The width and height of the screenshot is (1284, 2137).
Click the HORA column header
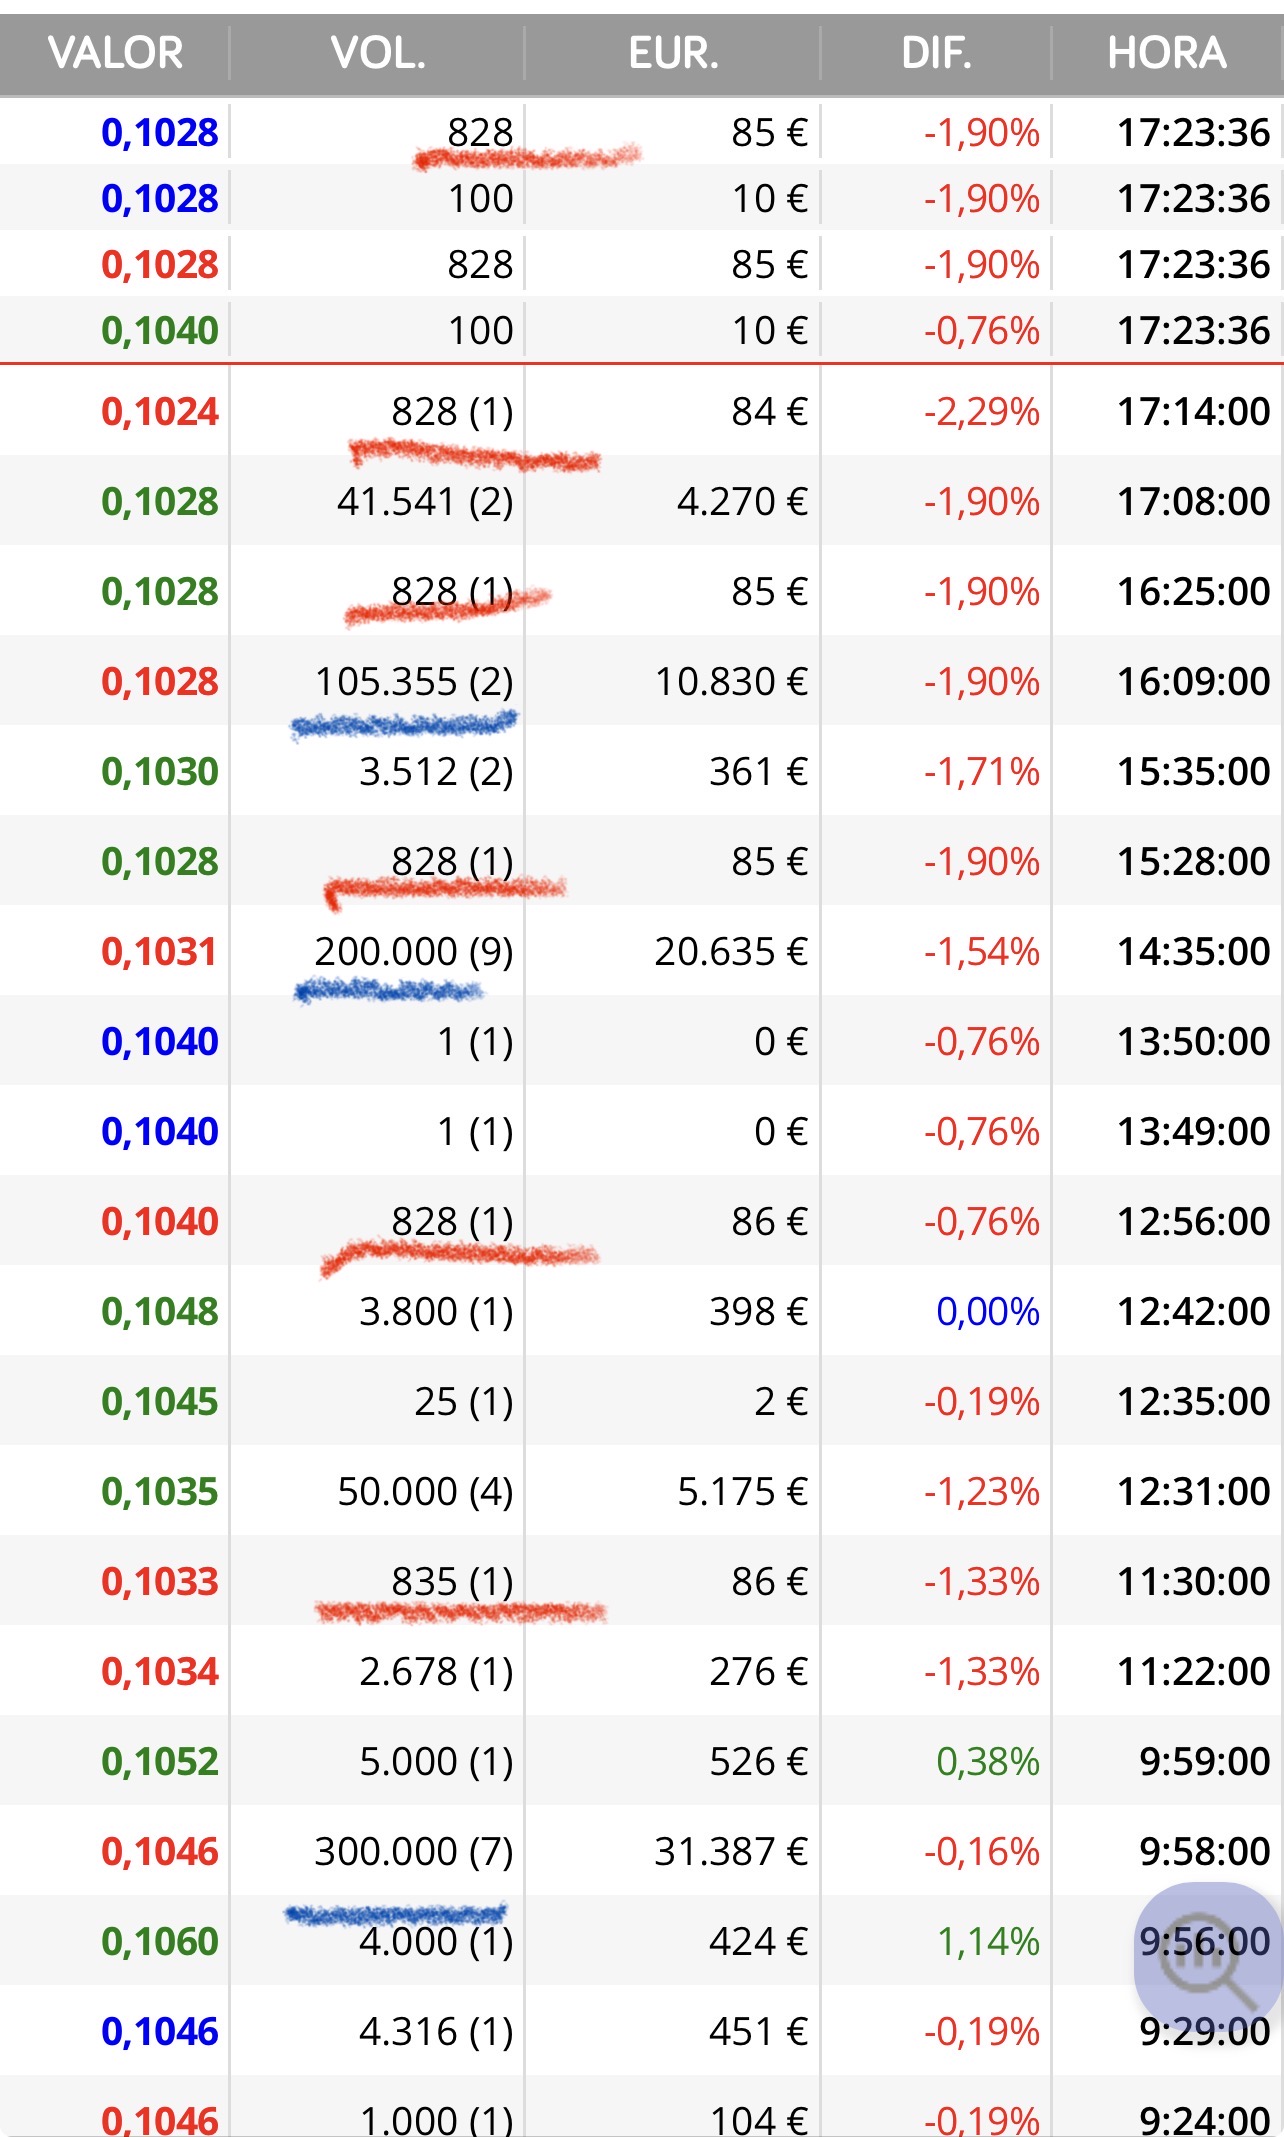[1166, 53]
